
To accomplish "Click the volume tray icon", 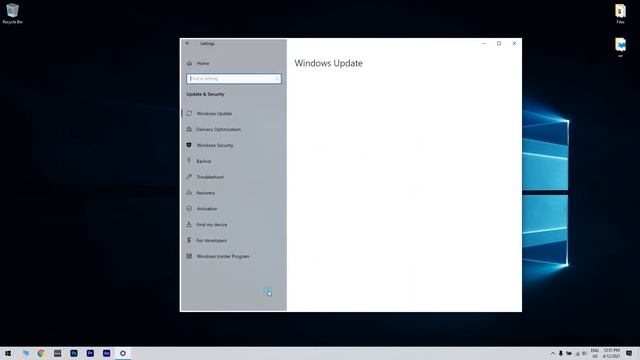I will (584, 353).
